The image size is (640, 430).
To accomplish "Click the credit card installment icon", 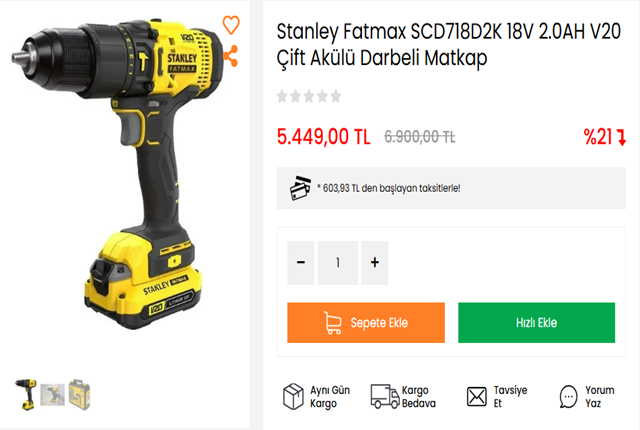I will (x=300, y=188).
